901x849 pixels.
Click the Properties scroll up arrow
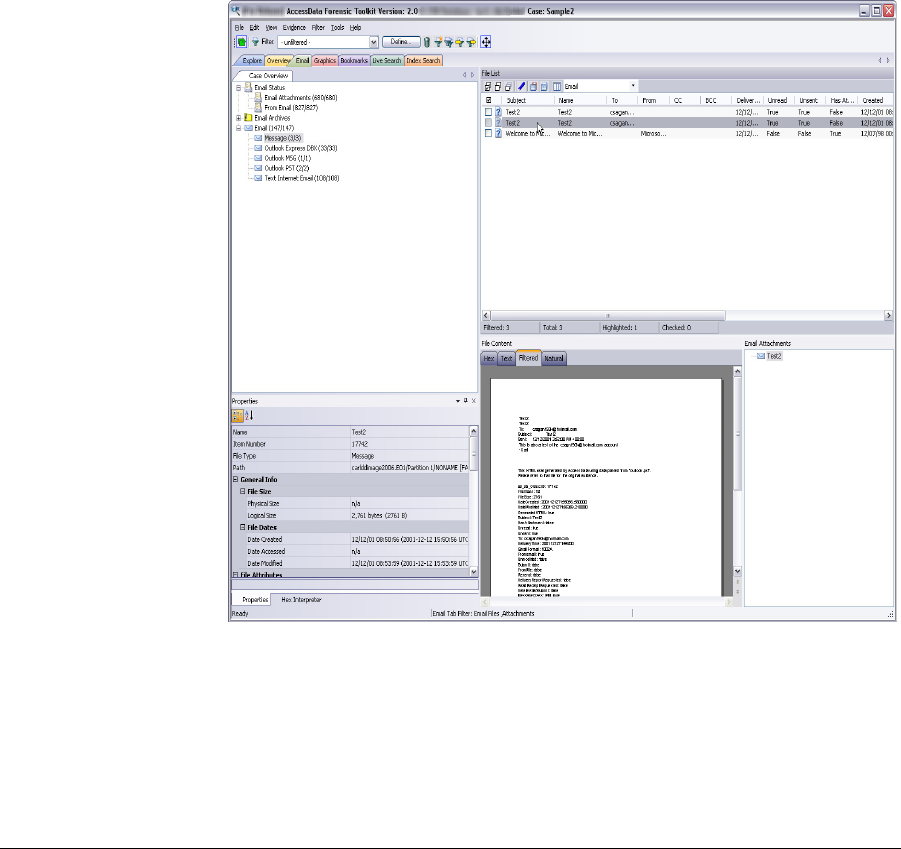click(473, 431)
